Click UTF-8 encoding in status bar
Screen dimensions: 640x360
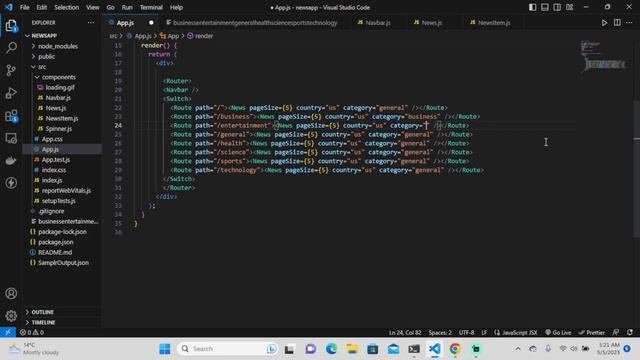click(467, 332)
